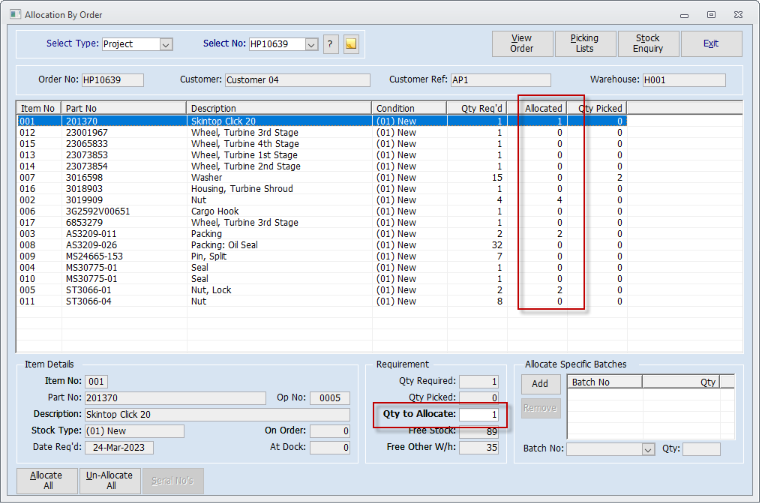Select Seal row item 010
This screenshot has width=760, height=503.
click(322, 279)
